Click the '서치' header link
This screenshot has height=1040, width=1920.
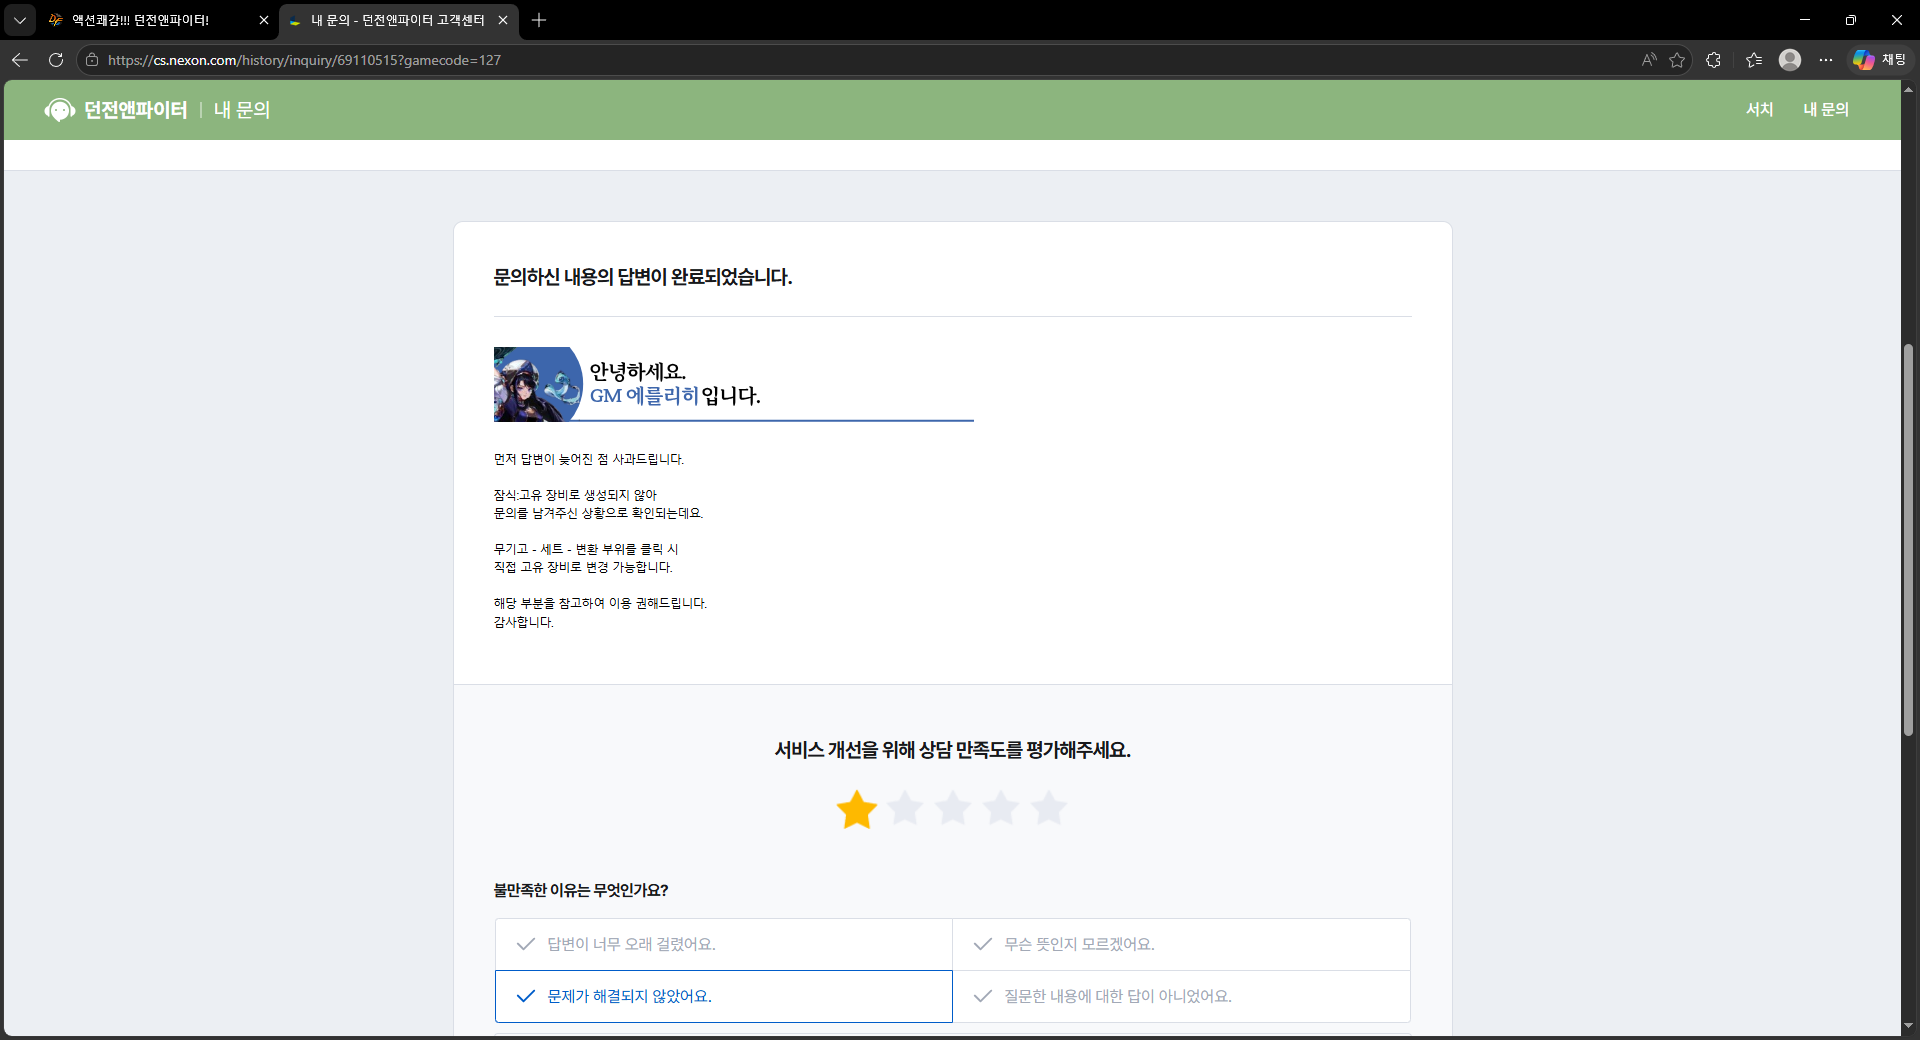pyautogui.click(x=1759, y=109)
